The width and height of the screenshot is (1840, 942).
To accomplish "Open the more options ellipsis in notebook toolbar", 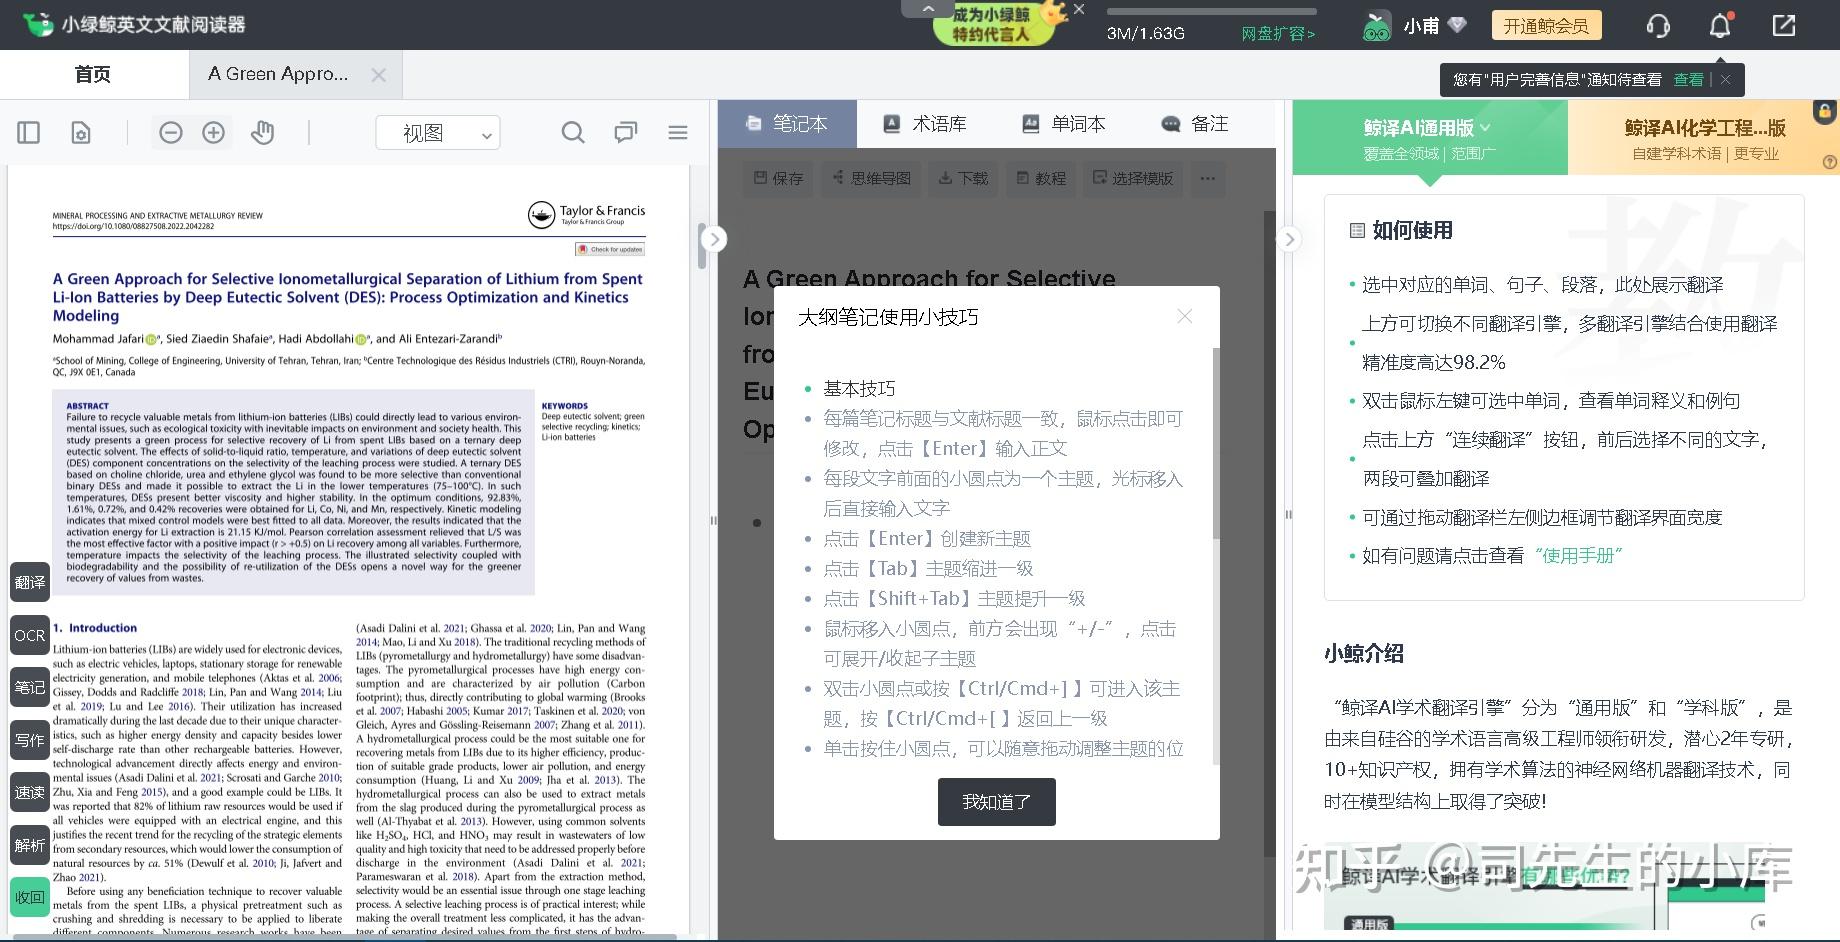I will [1208, 178].
